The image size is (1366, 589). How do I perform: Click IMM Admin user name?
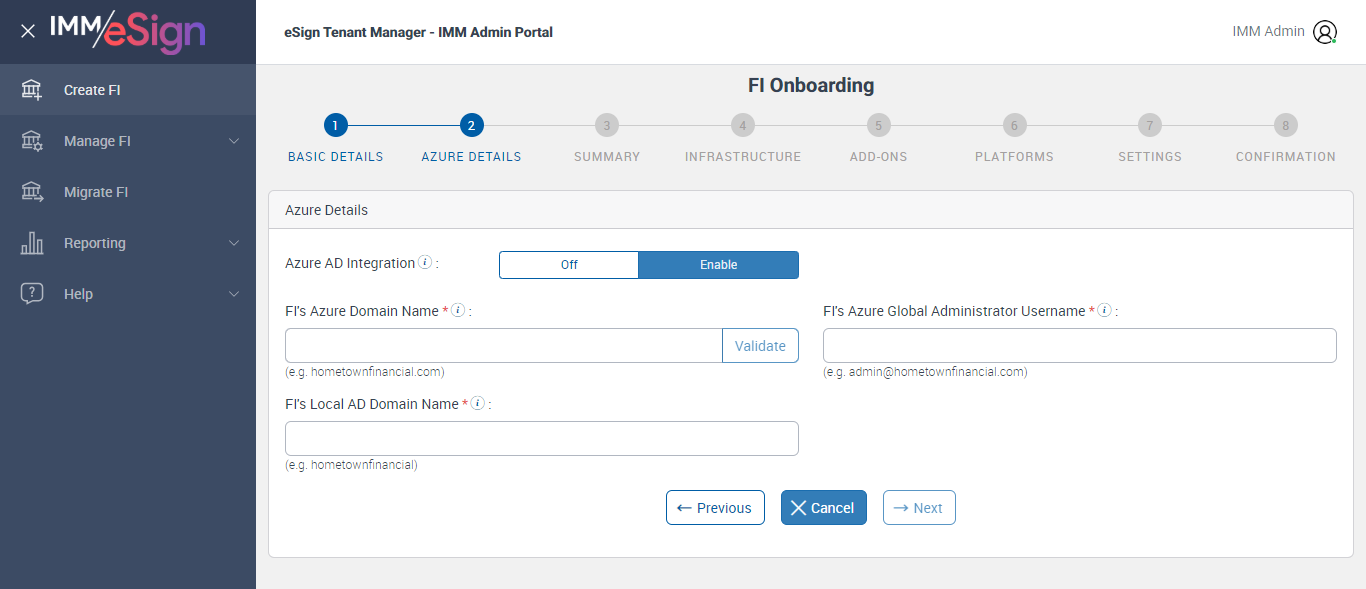(x=1268, y=31)
